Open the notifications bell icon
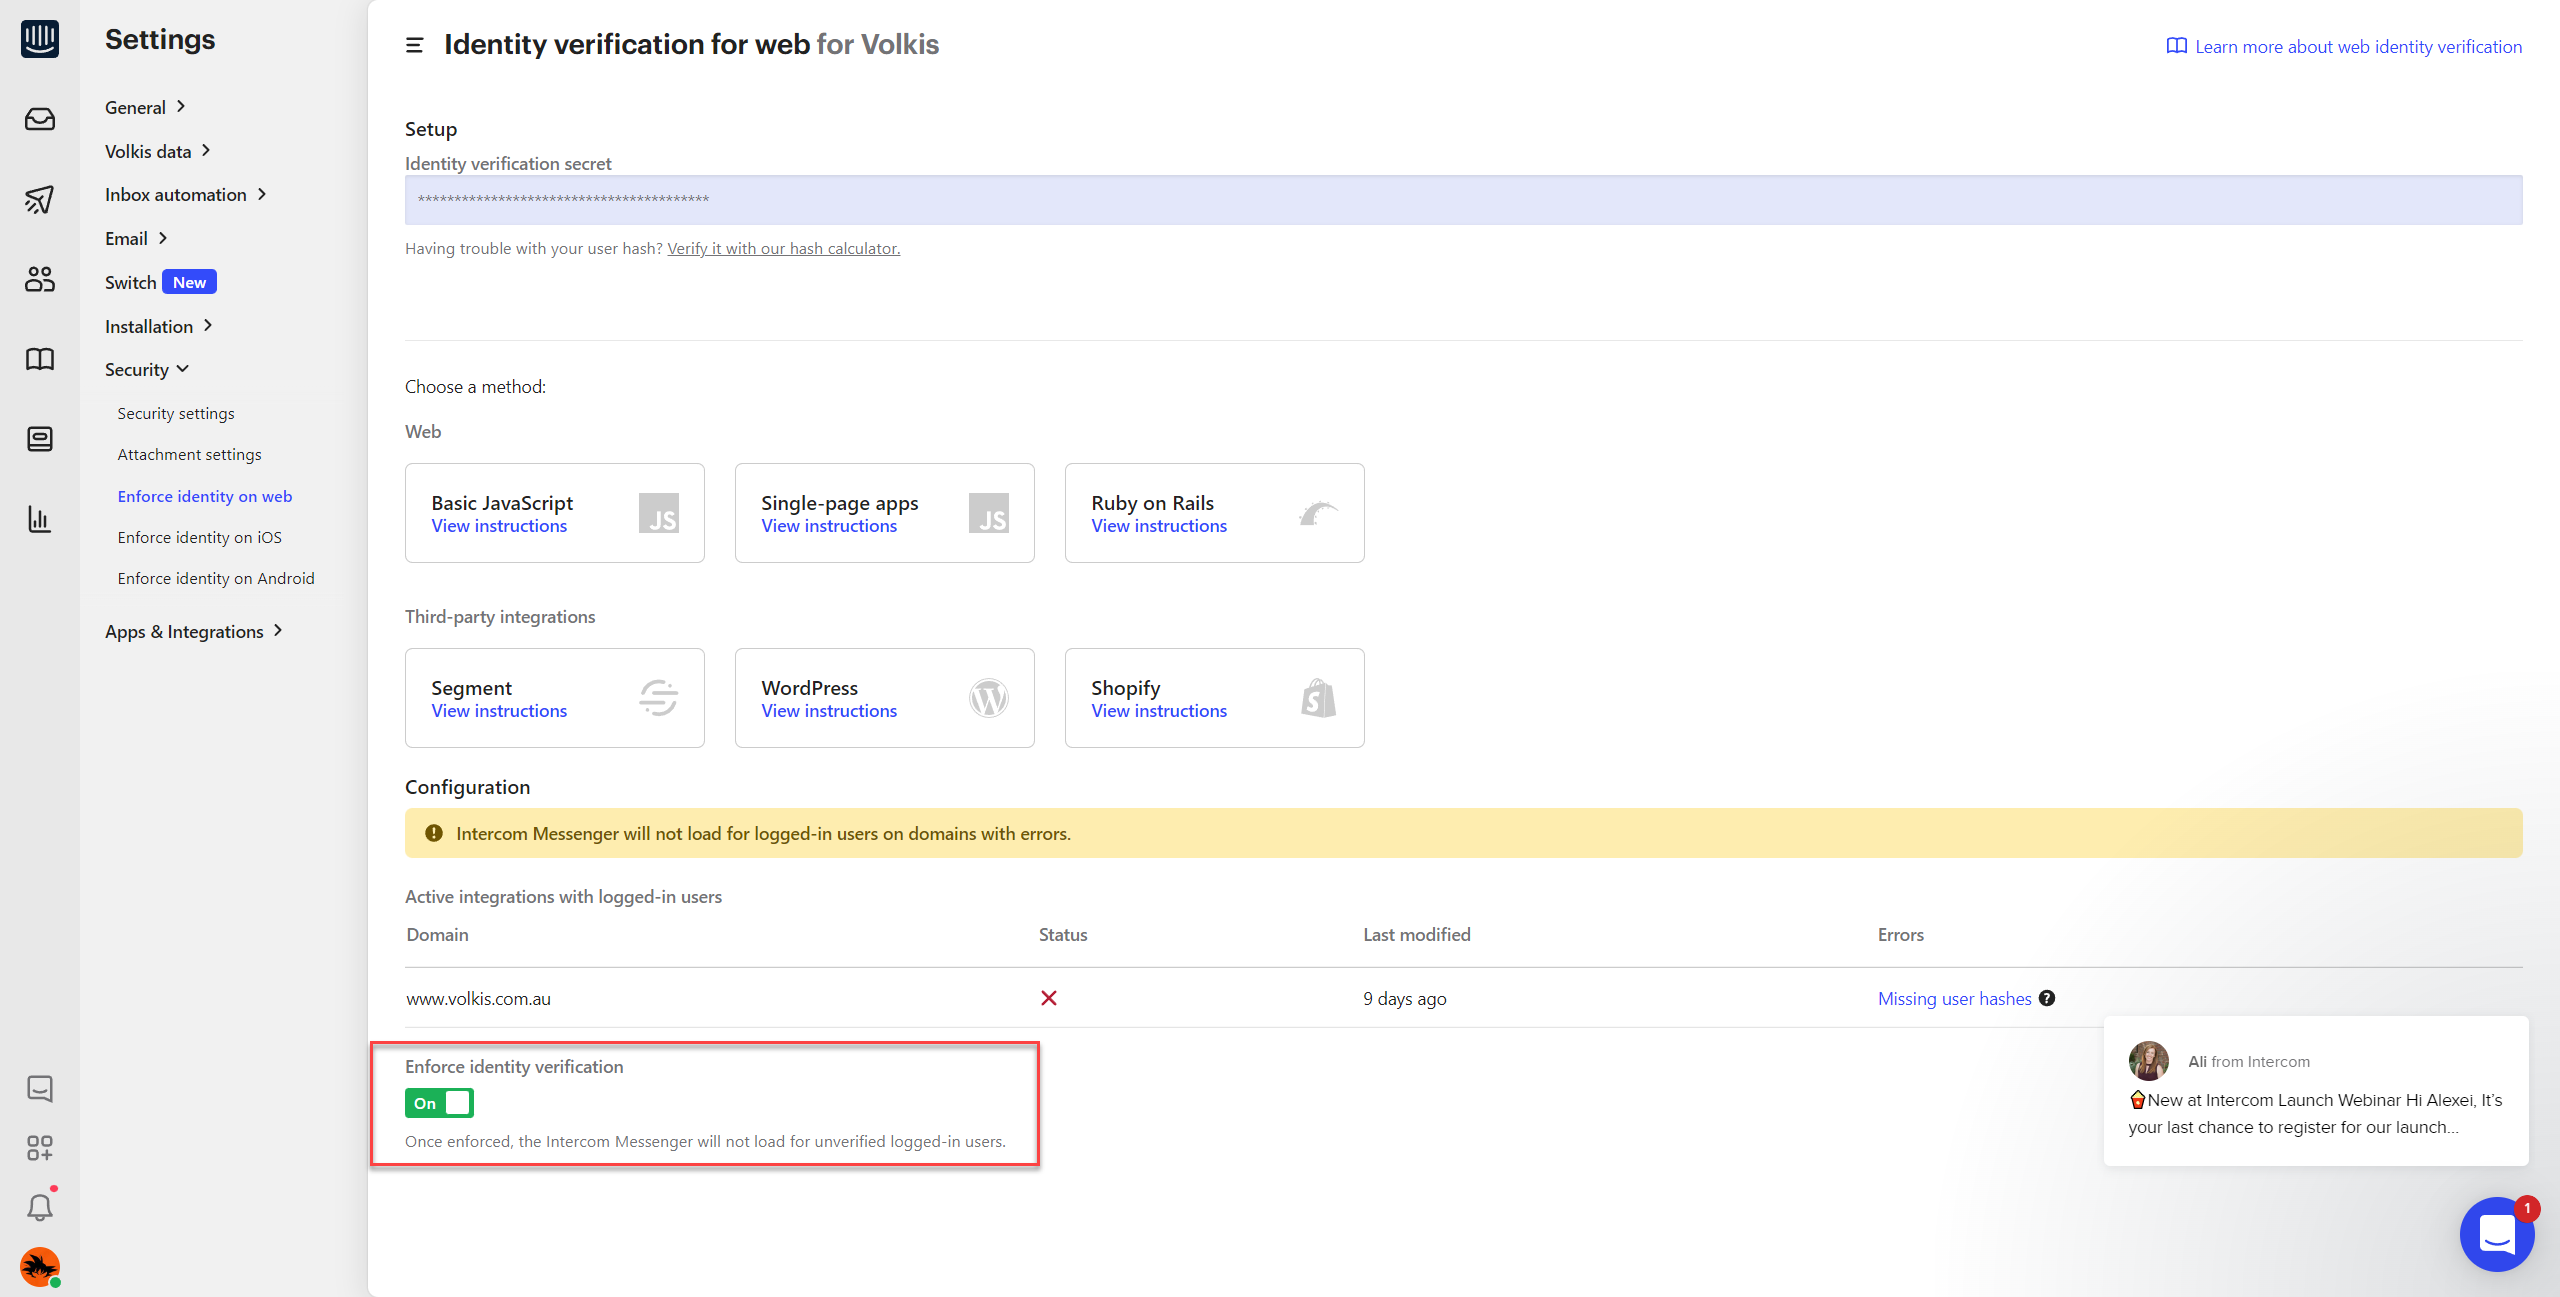Viewport: 2560px width, 1297px height. [40, 1208]
